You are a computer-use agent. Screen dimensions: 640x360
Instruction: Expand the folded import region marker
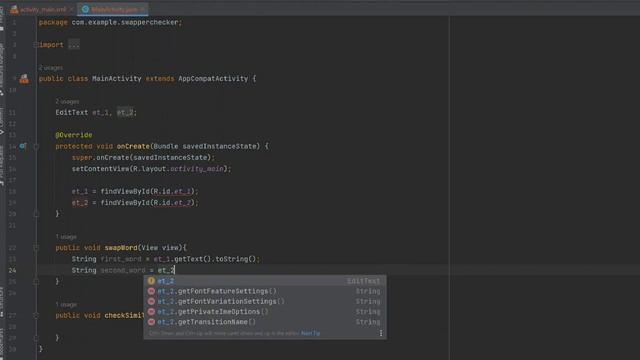coord(36,45)
